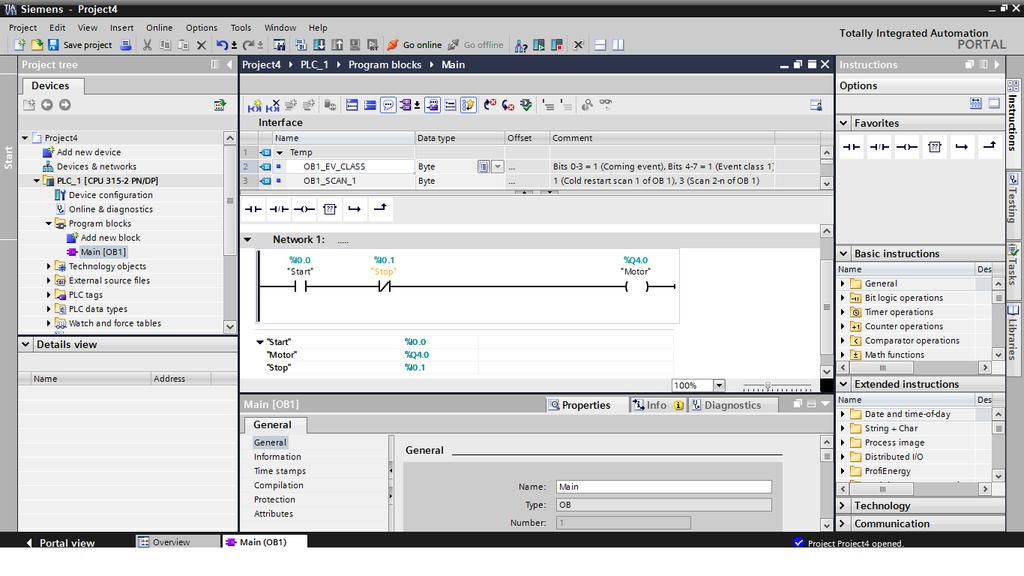Click the Save project button
Screen dimensions: 1024x576
click(80, 45)
